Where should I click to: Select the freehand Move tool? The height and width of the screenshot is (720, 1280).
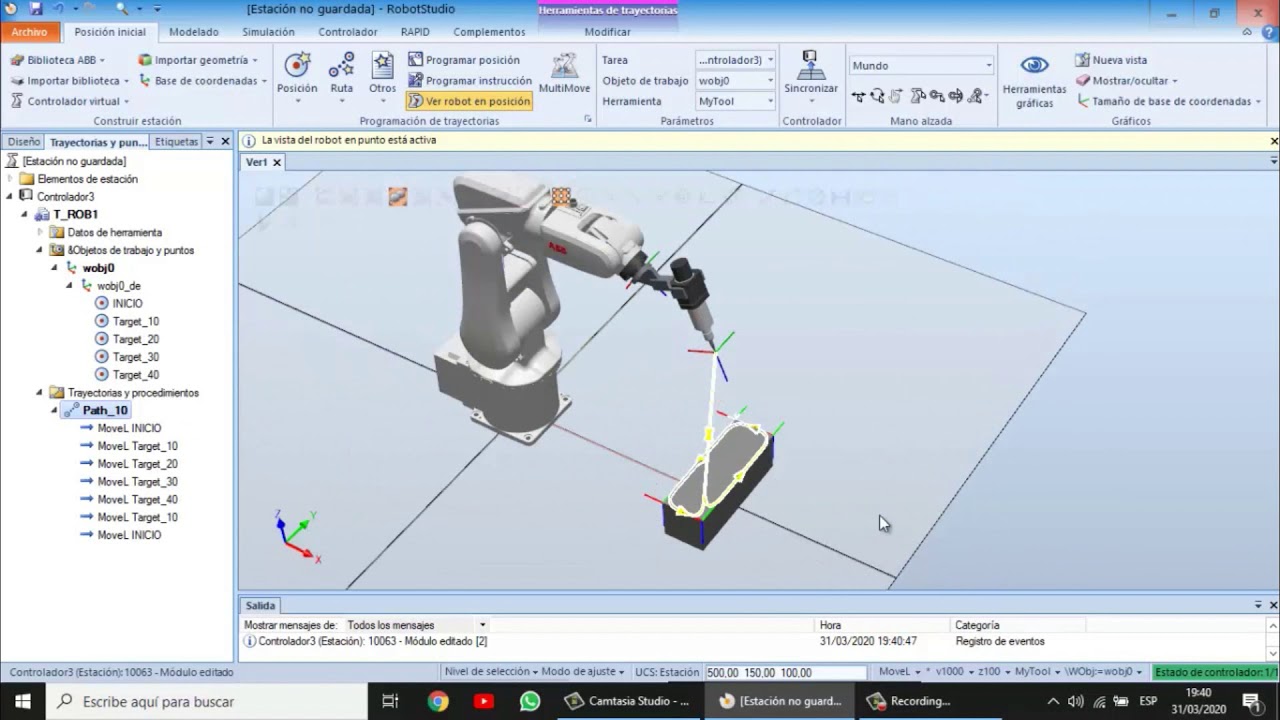click(858, 96)
